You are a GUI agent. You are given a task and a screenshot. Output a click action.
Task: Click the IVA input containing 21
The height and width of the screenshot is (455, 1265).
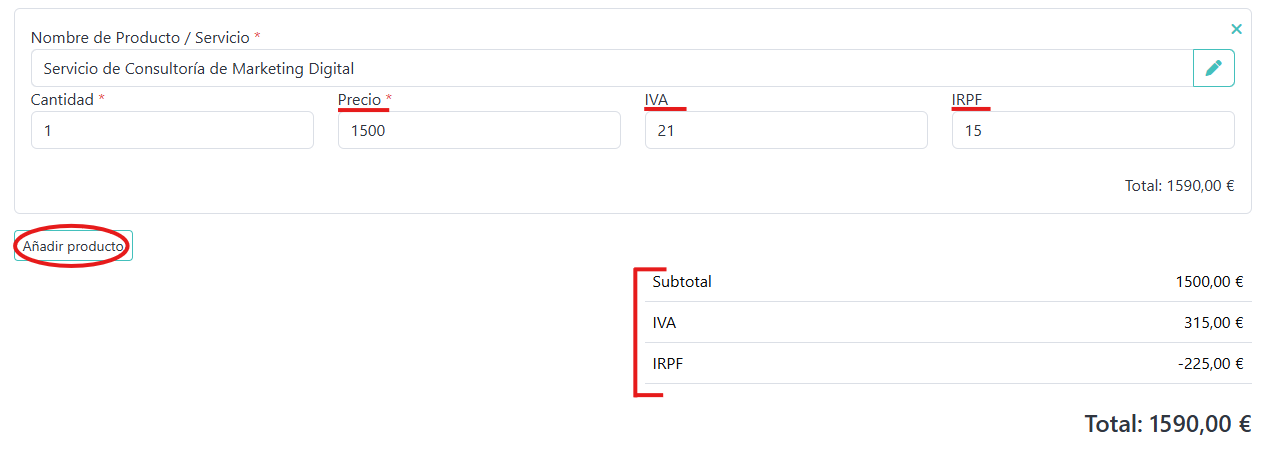point(786,130)
